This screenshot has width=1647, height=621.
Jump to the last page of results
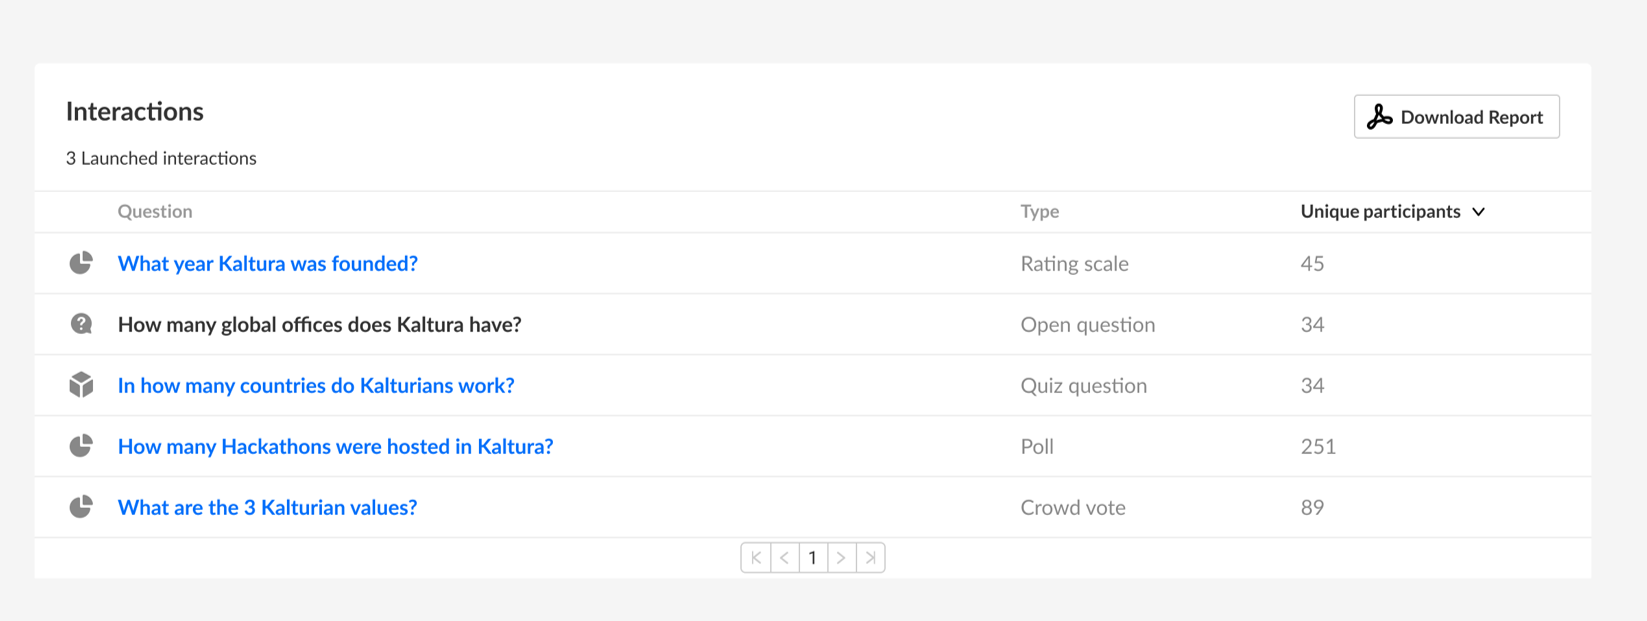click(x=871, y=558)
